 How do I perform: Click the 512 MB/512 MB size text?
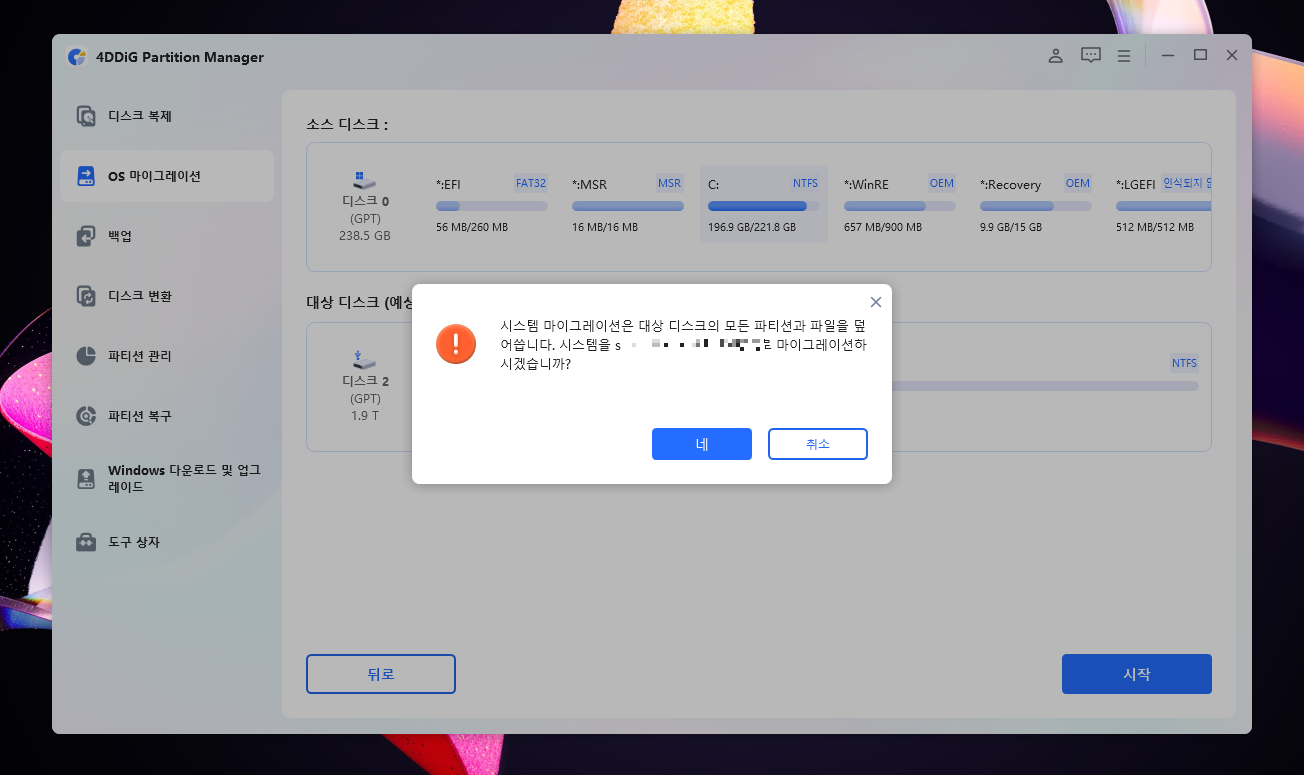[x=1155, y=227]
